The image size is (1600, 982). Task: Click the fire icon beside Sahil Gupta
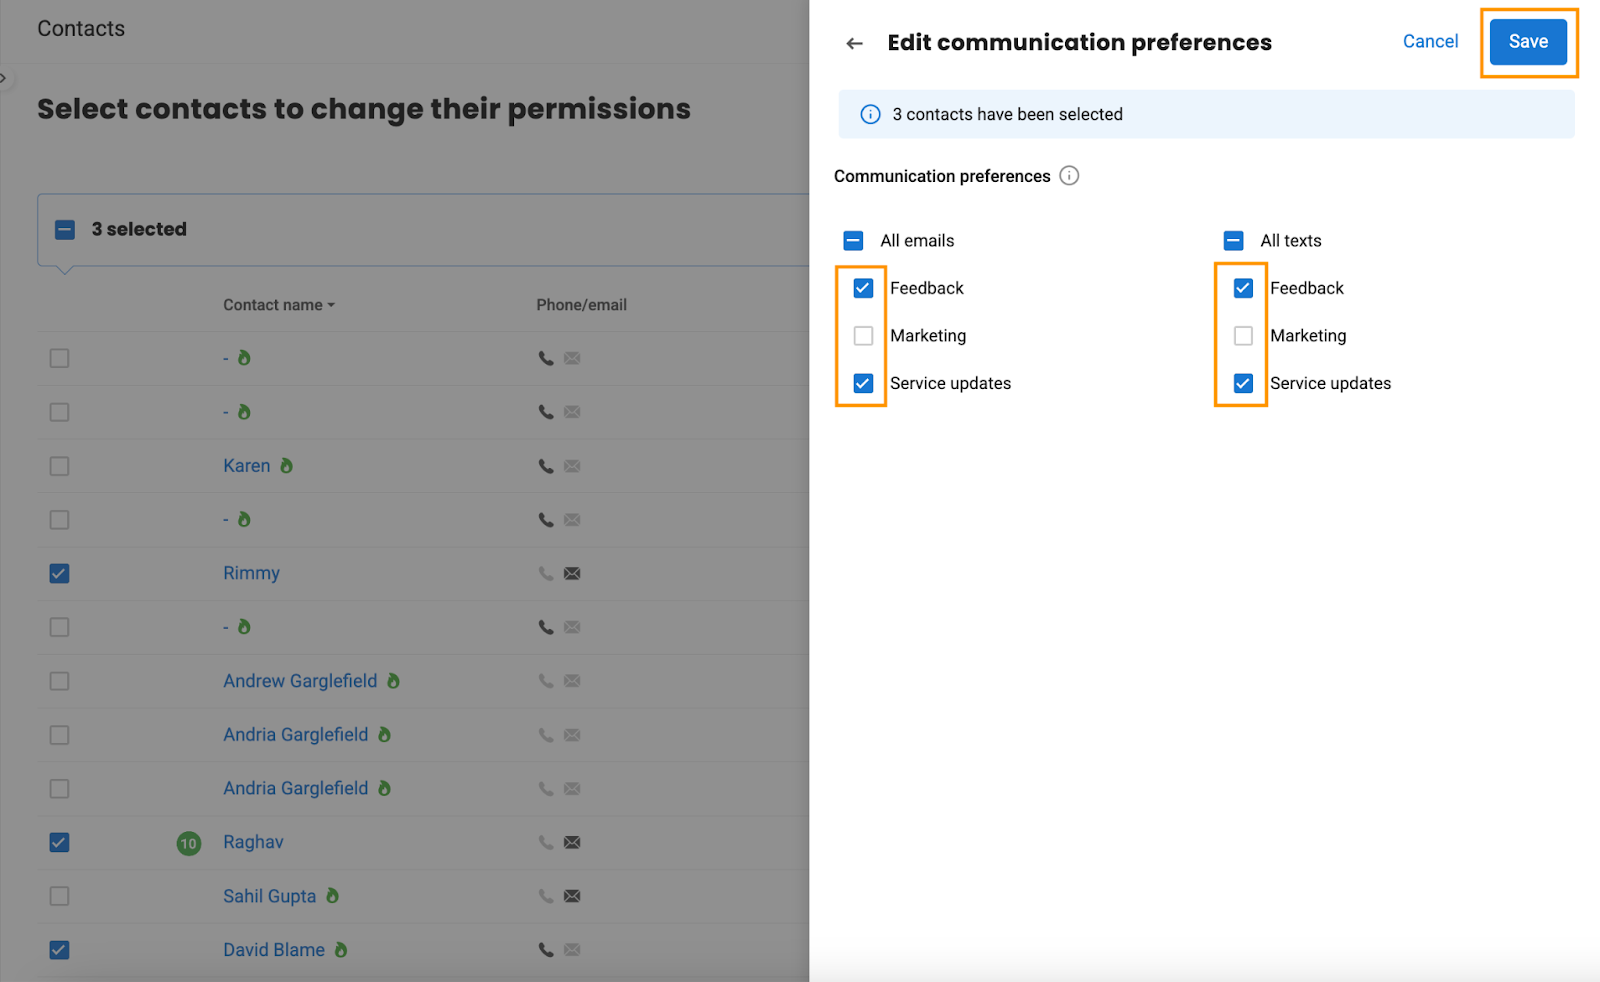pos(332,895)
